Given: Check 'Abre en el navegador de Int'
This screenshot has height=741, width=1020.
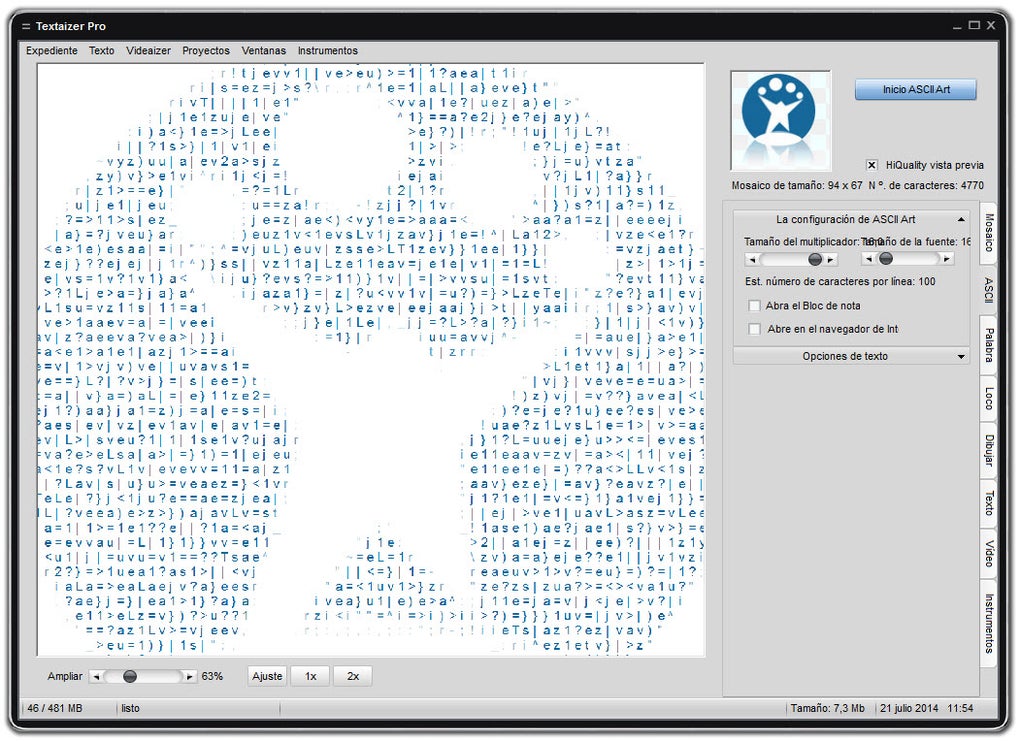Looking at the screenshot, I should tap(753, 328).
